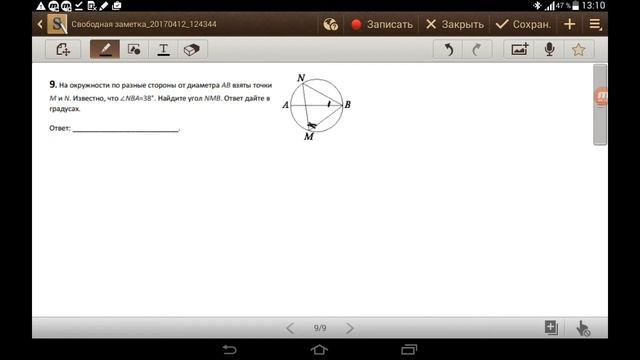Undo the last stroke
Image resolution: width=640 pixels, height=360 pixels.
tap(448, 49)
